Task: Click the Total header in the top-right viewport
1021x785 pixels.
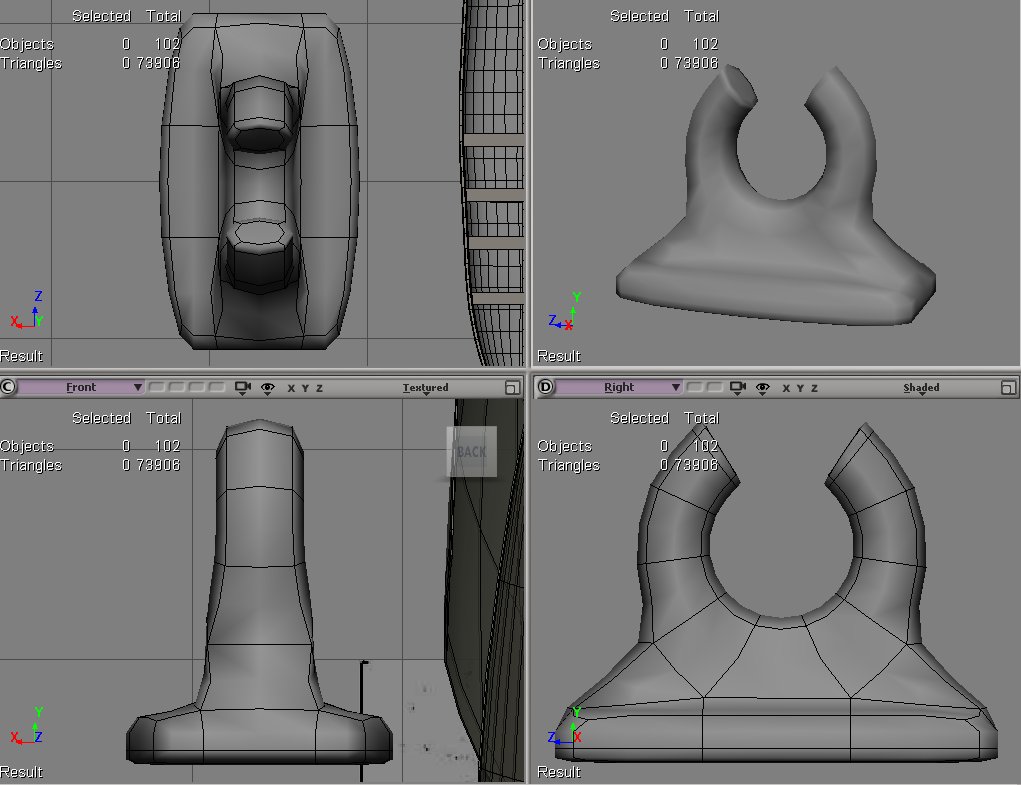Action: pos(701,16)
